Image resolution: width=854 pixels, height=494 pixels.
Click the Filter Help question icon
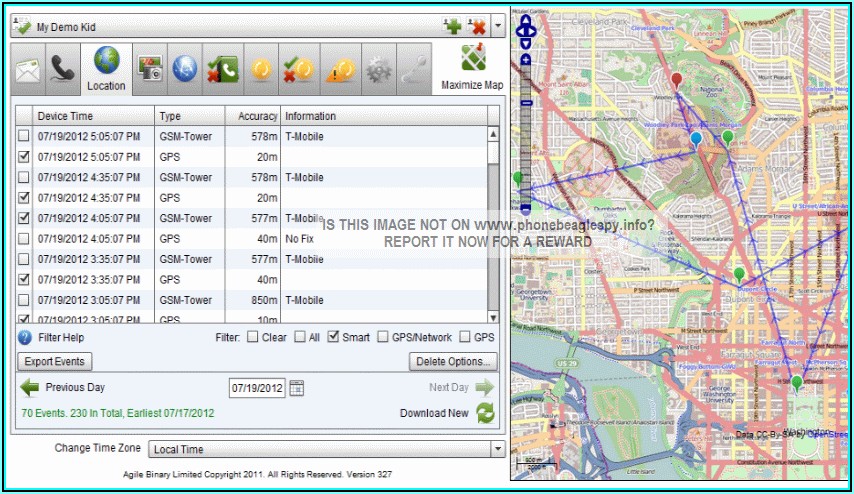pos(25,338)
